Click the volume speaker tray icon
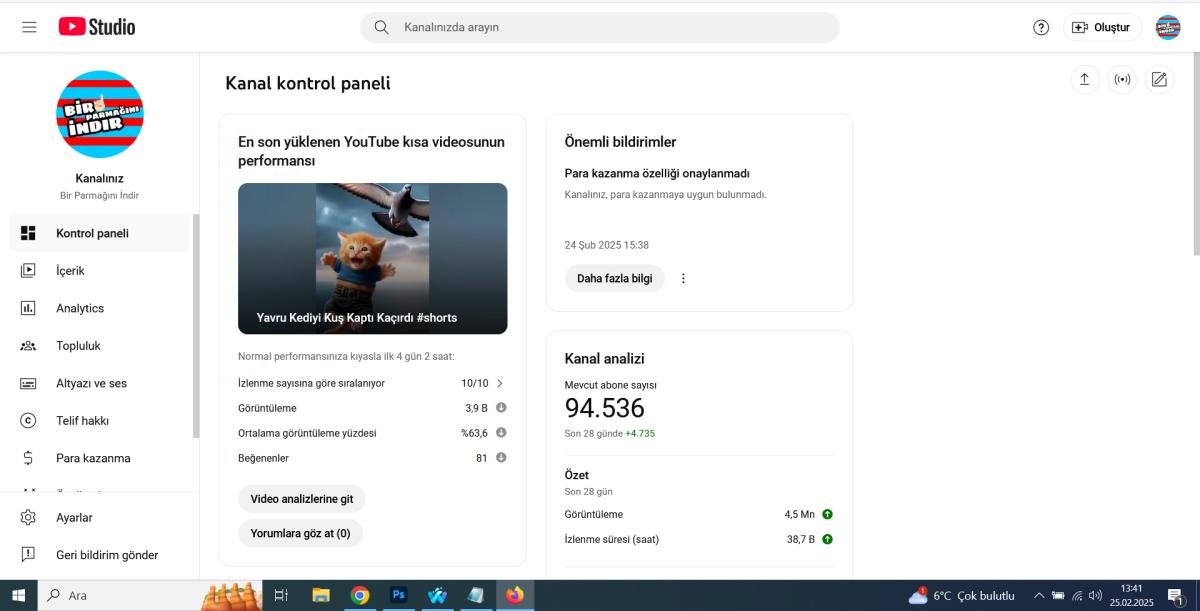Viewport: 1200px width, 611px height. [x=1095, y=595]
